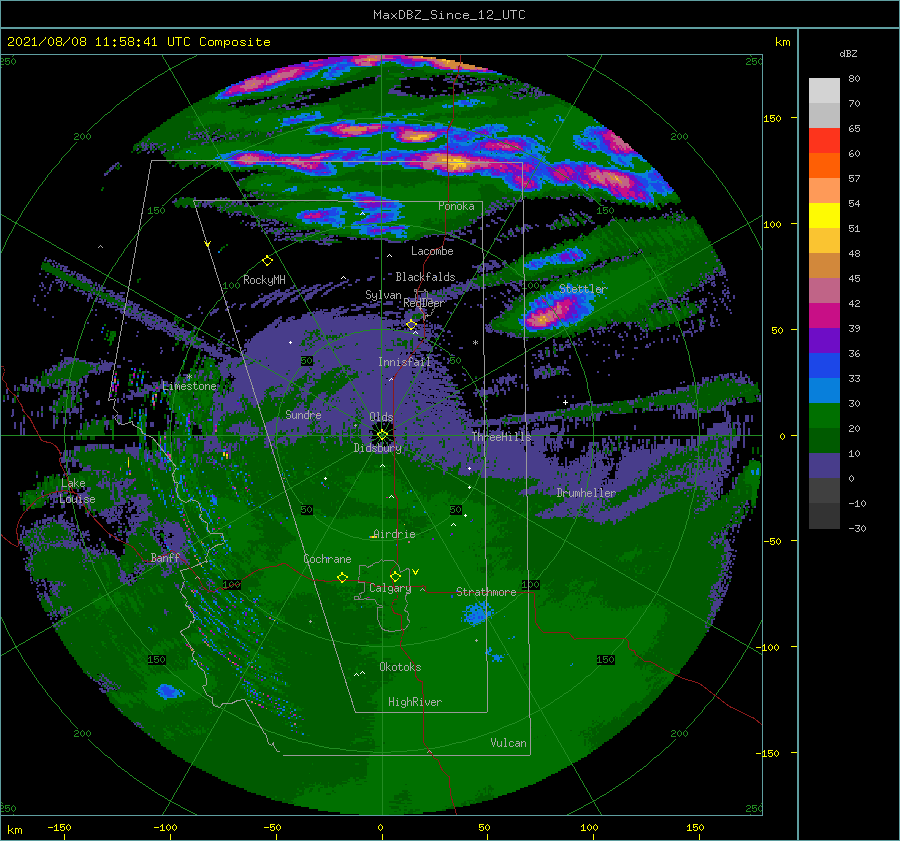
Task: Select the -30 value at legend bottom
Action: pyautogui.click(x=857, y=528)
